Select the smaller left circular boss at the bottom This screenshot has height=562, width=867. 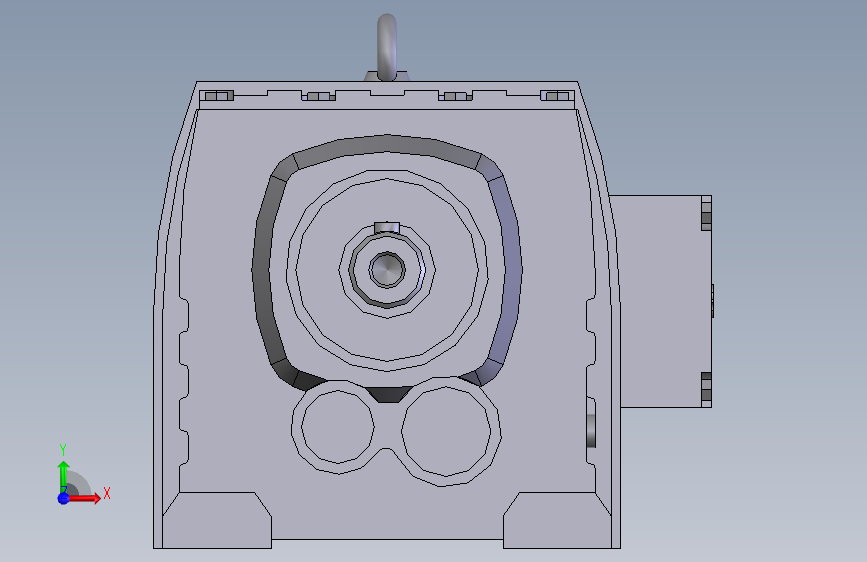(x=338, y=426)
